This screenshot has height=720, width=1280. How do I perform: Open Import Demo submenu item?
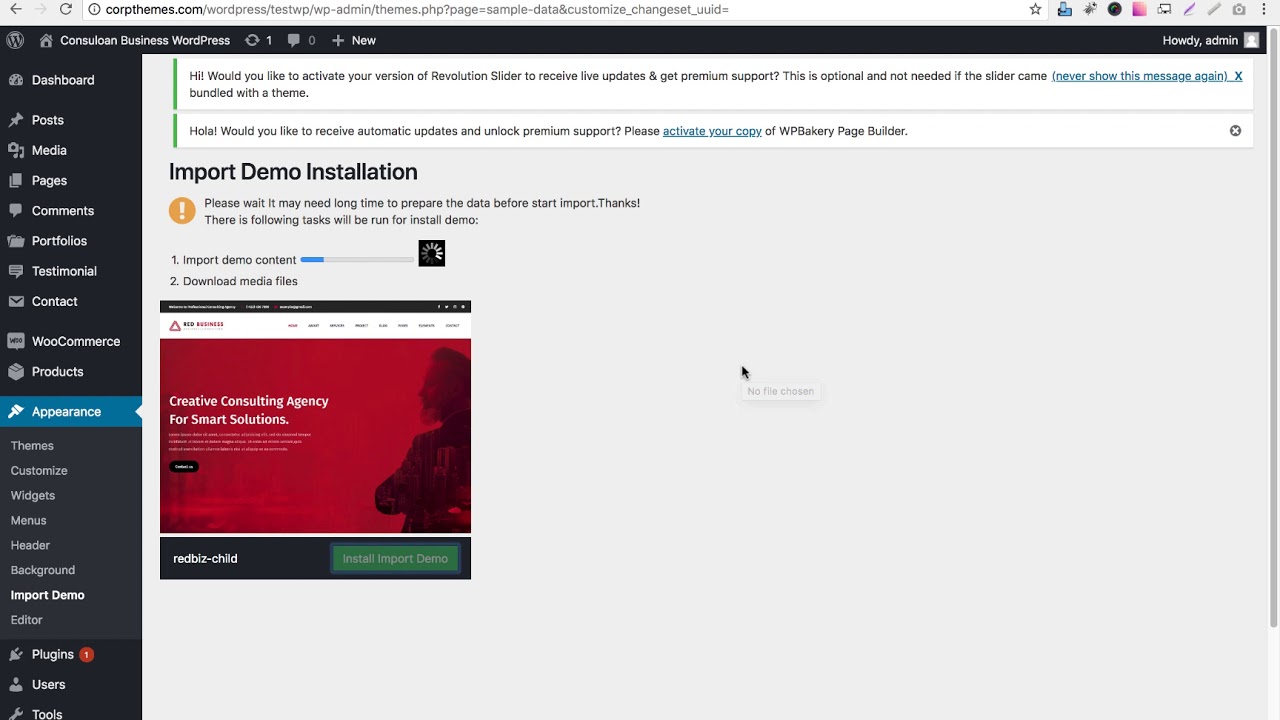(47, 595)
